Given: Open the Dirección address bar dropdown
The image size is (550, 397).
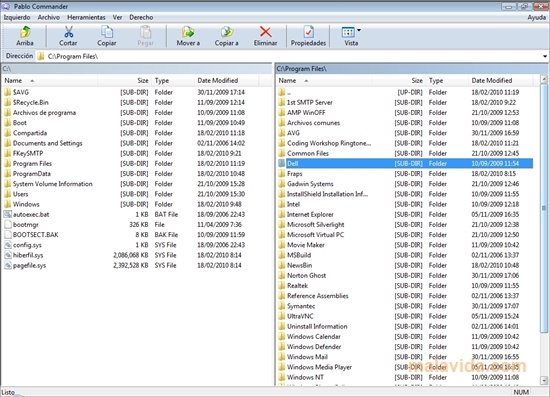Looking at the screenshot, I should 545,56.
